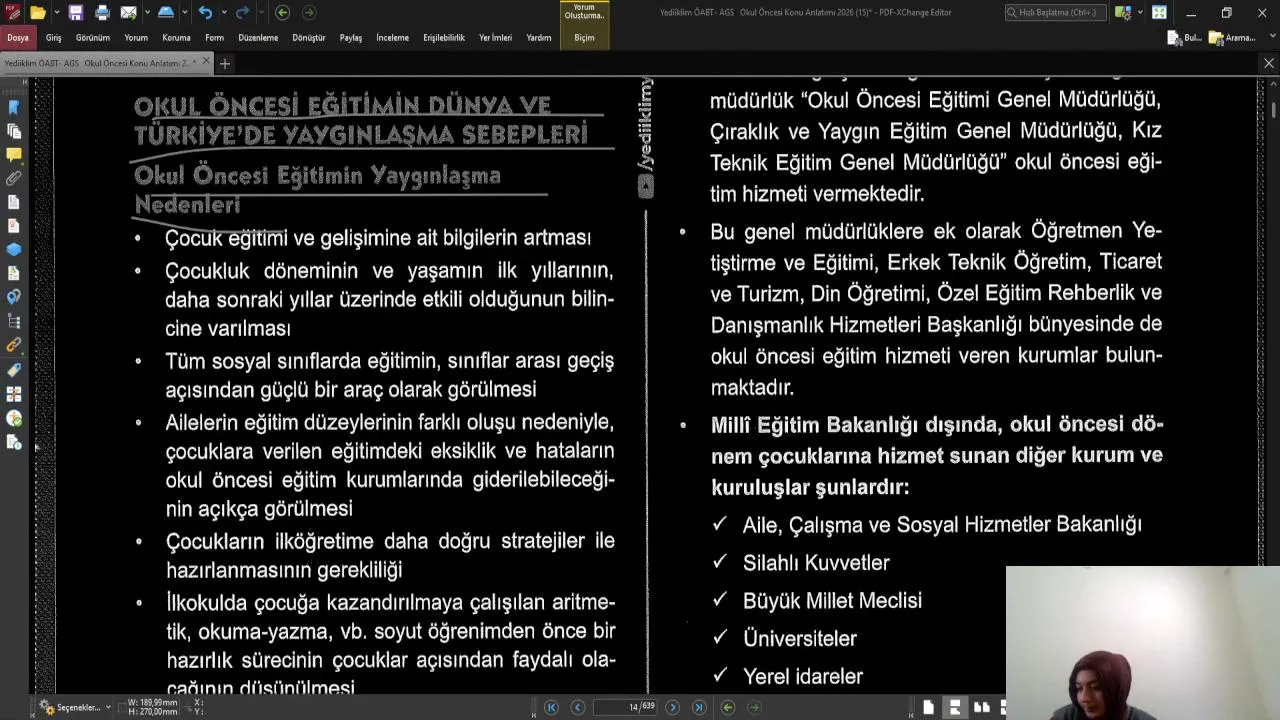Open the Links chain icon pane
Image resolution: width=1280 pixels, height=720 pixels.
[x=14, y=345]
